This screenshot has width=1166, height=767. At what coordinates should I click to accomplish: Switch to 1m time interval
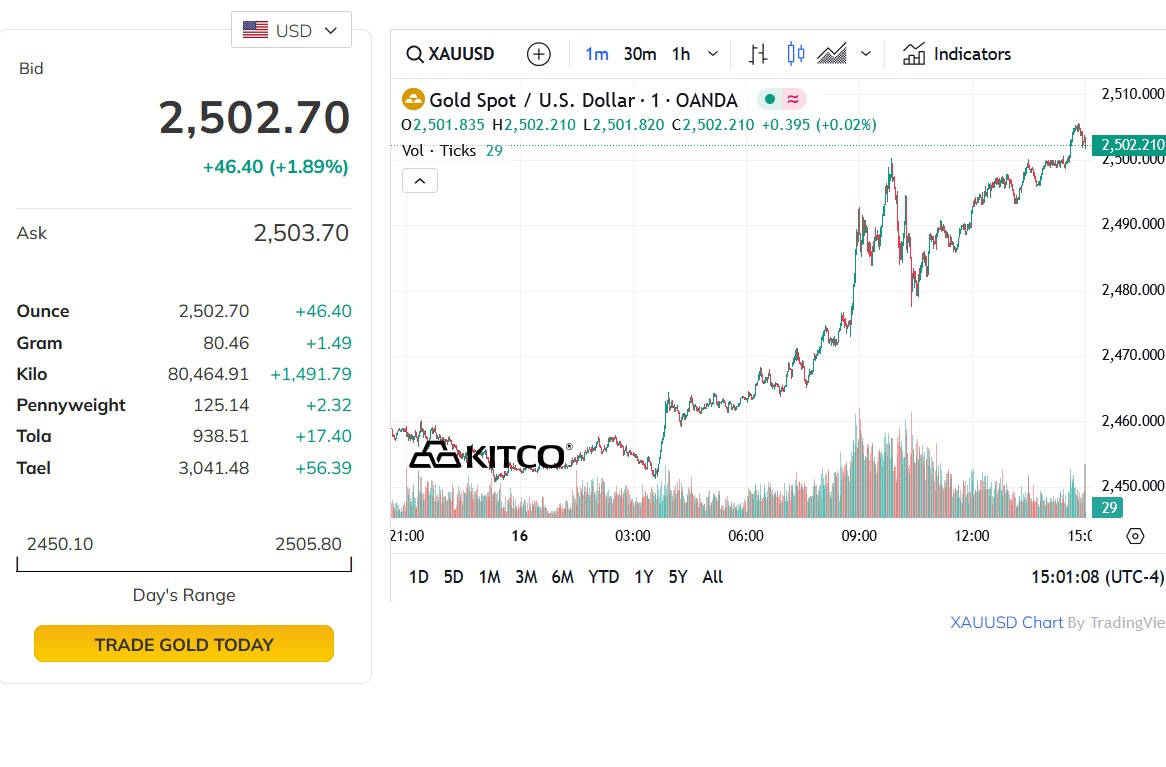point(597,54)
